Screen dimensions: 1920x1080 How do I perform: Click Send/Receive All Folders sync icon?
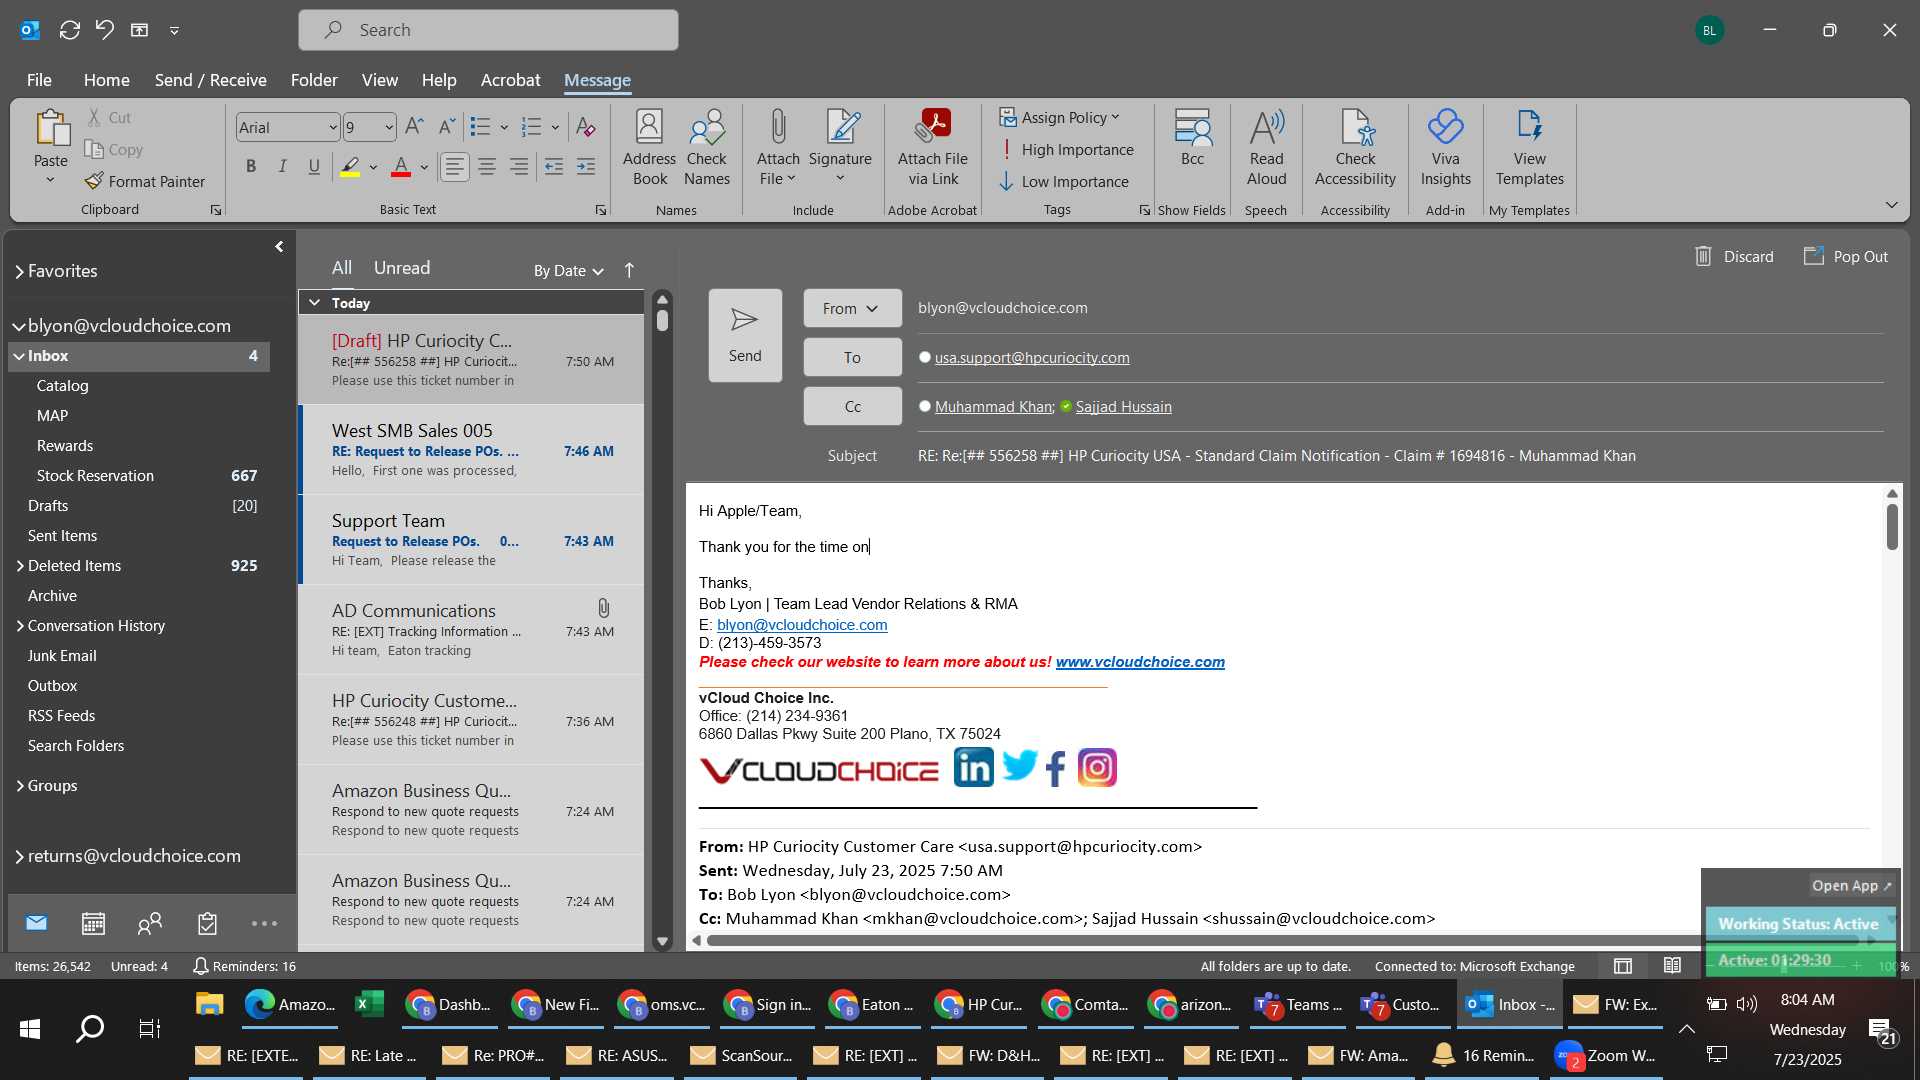coord(69,30)
